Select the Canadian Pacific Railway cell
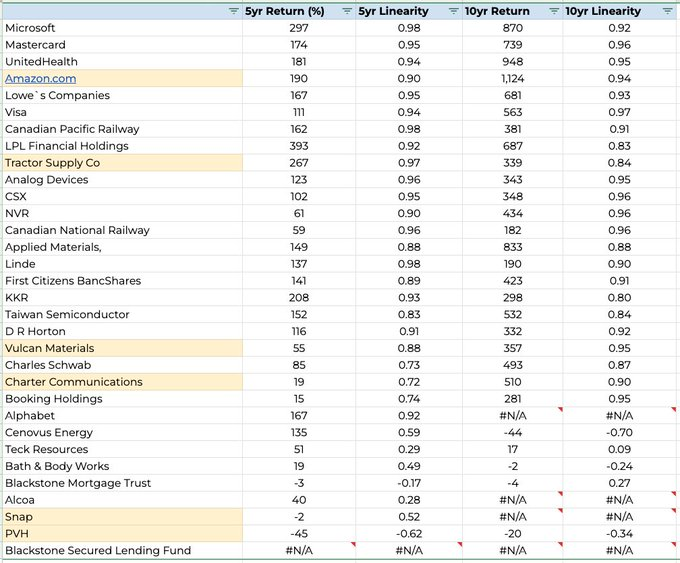This screenshot has width=680, height=563. click(x=122, y=129)
